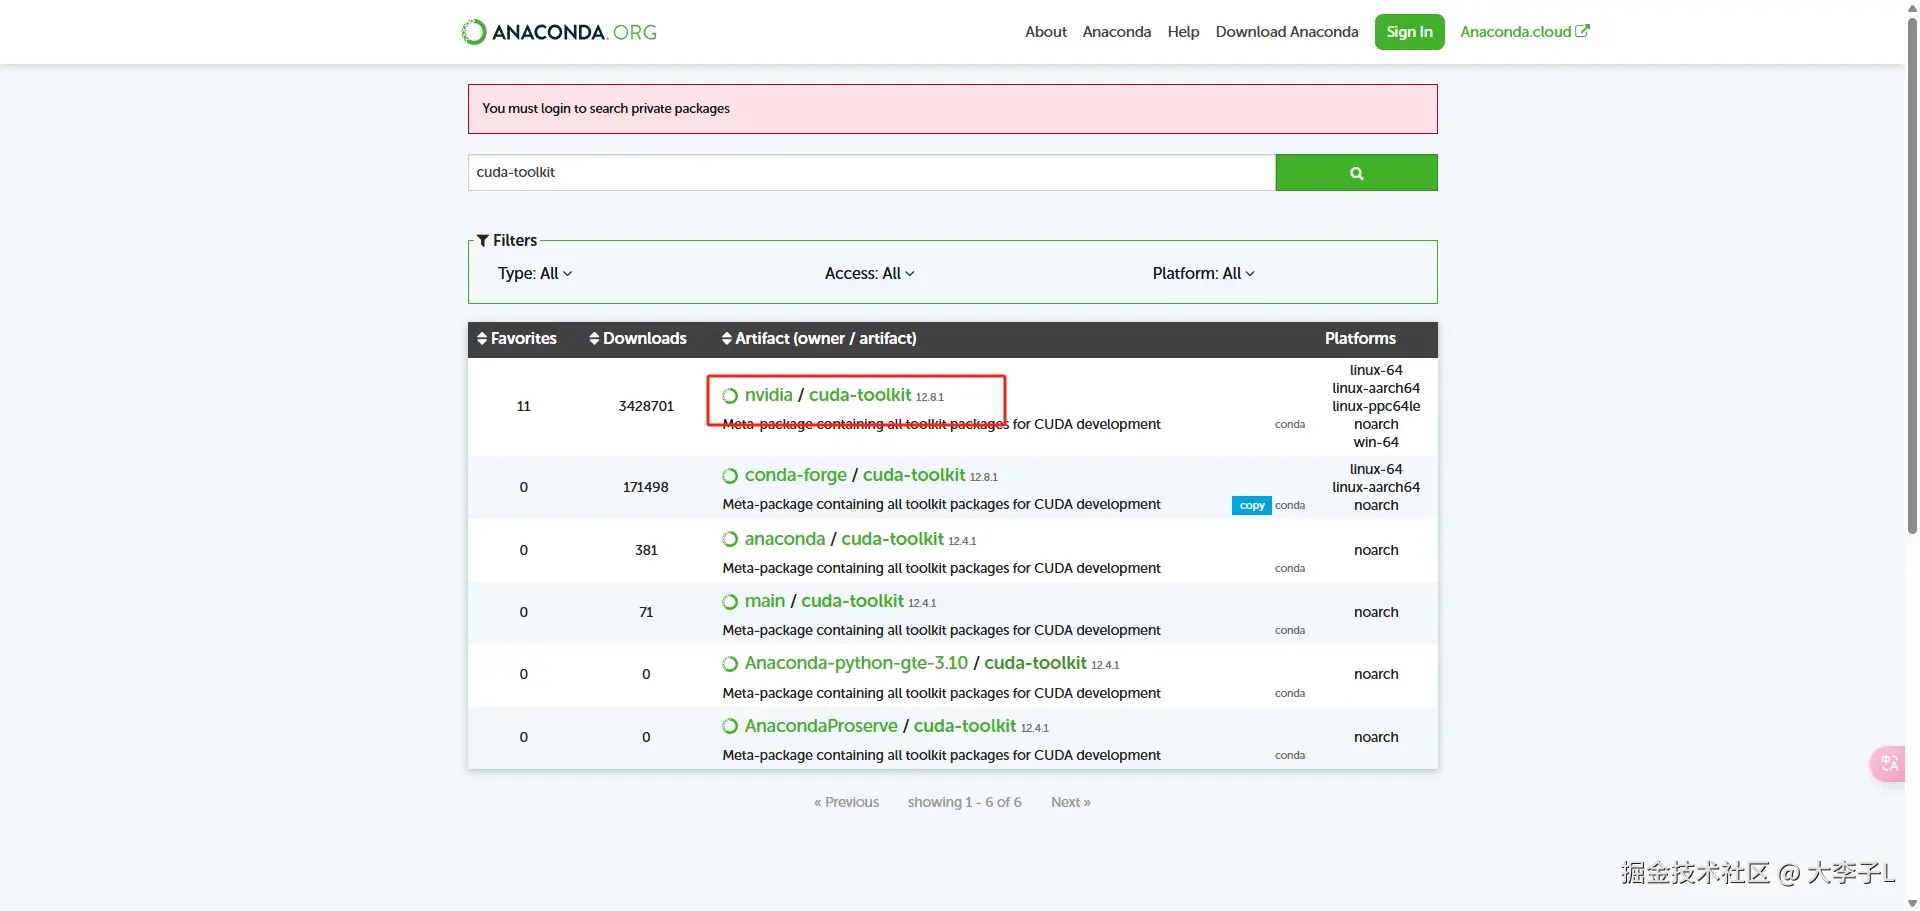Click the win-64 platform label

[1376, 442]
